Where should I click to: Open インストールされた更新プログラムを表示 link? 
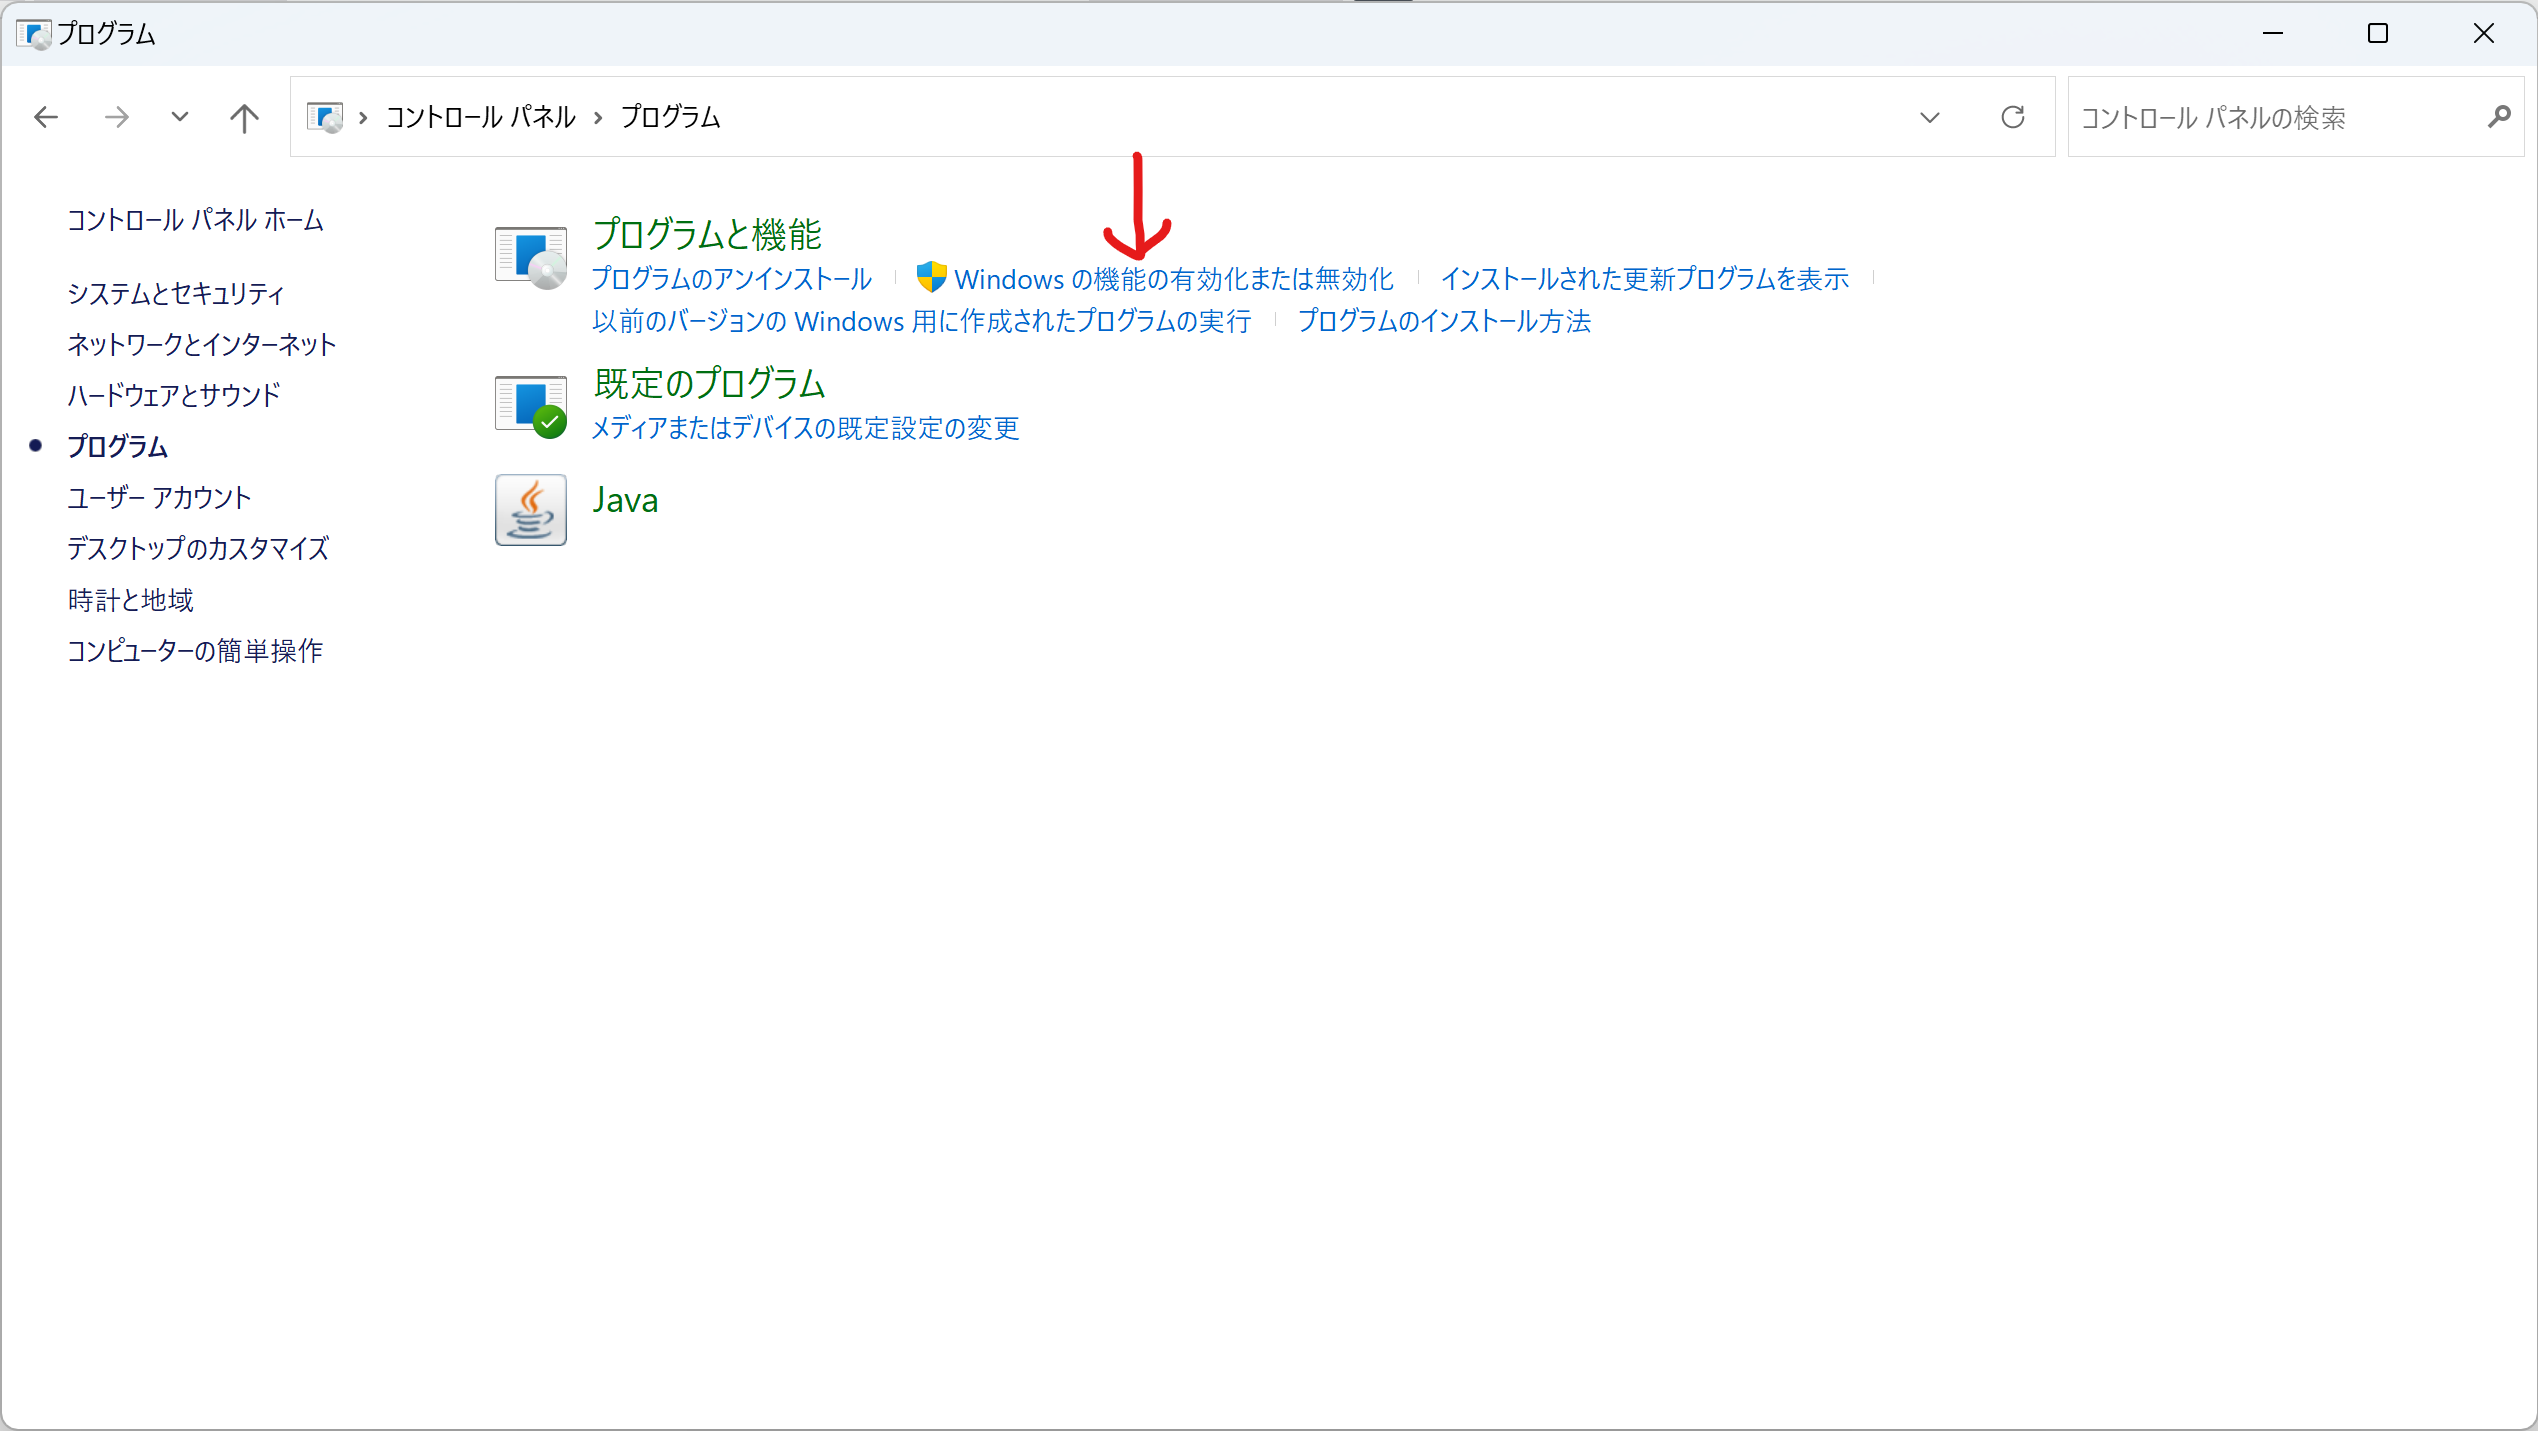1644,279
